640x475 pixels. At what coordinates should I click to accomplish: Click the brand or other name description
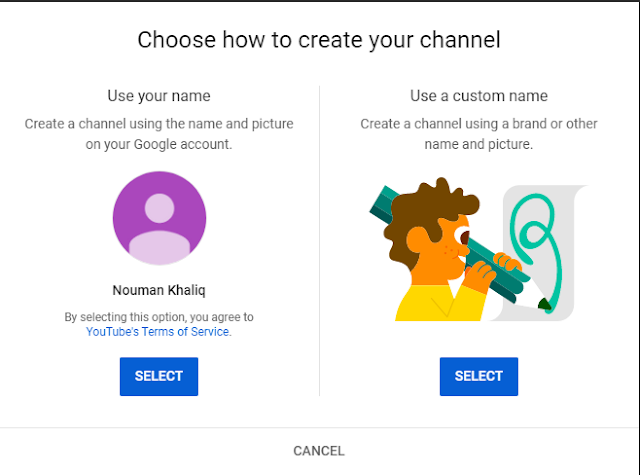(x=479, y=134)
